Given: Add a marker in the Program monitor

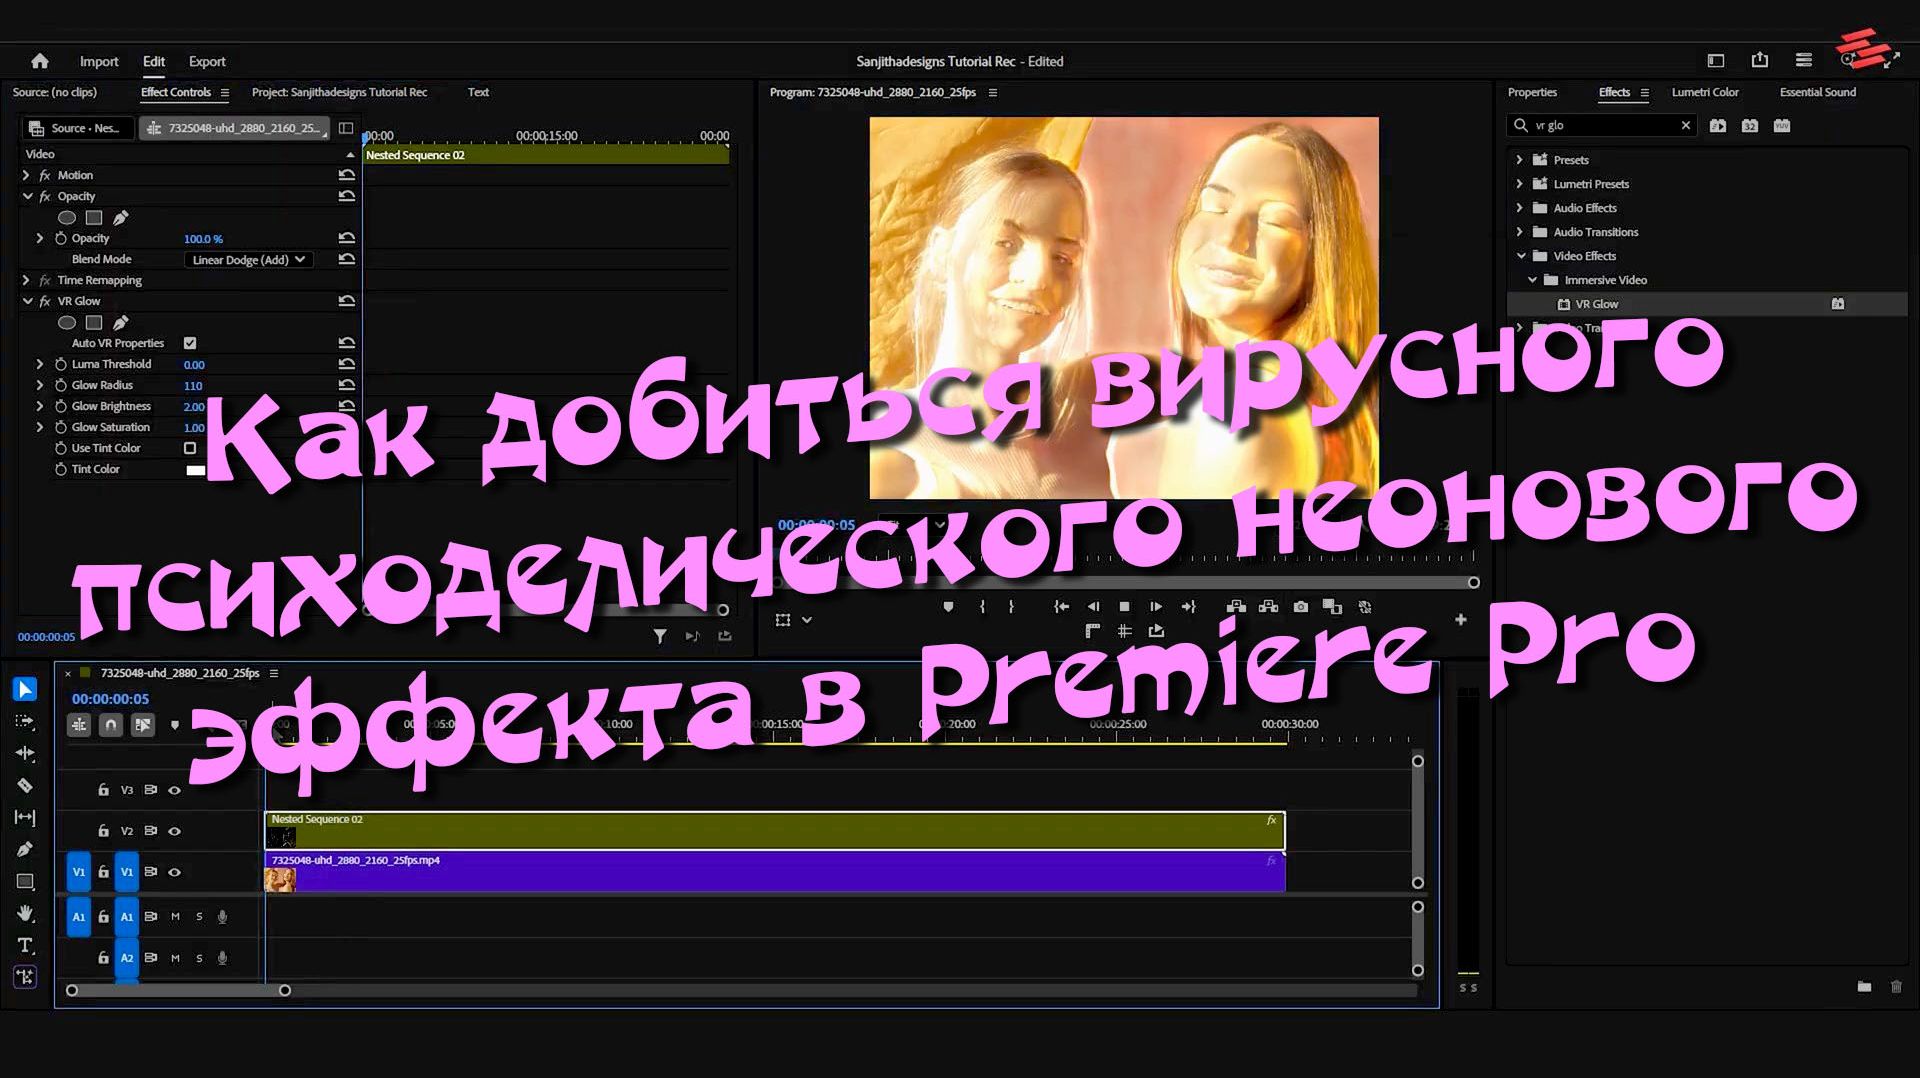Looking at the screenshot, I should pos(947,606).
